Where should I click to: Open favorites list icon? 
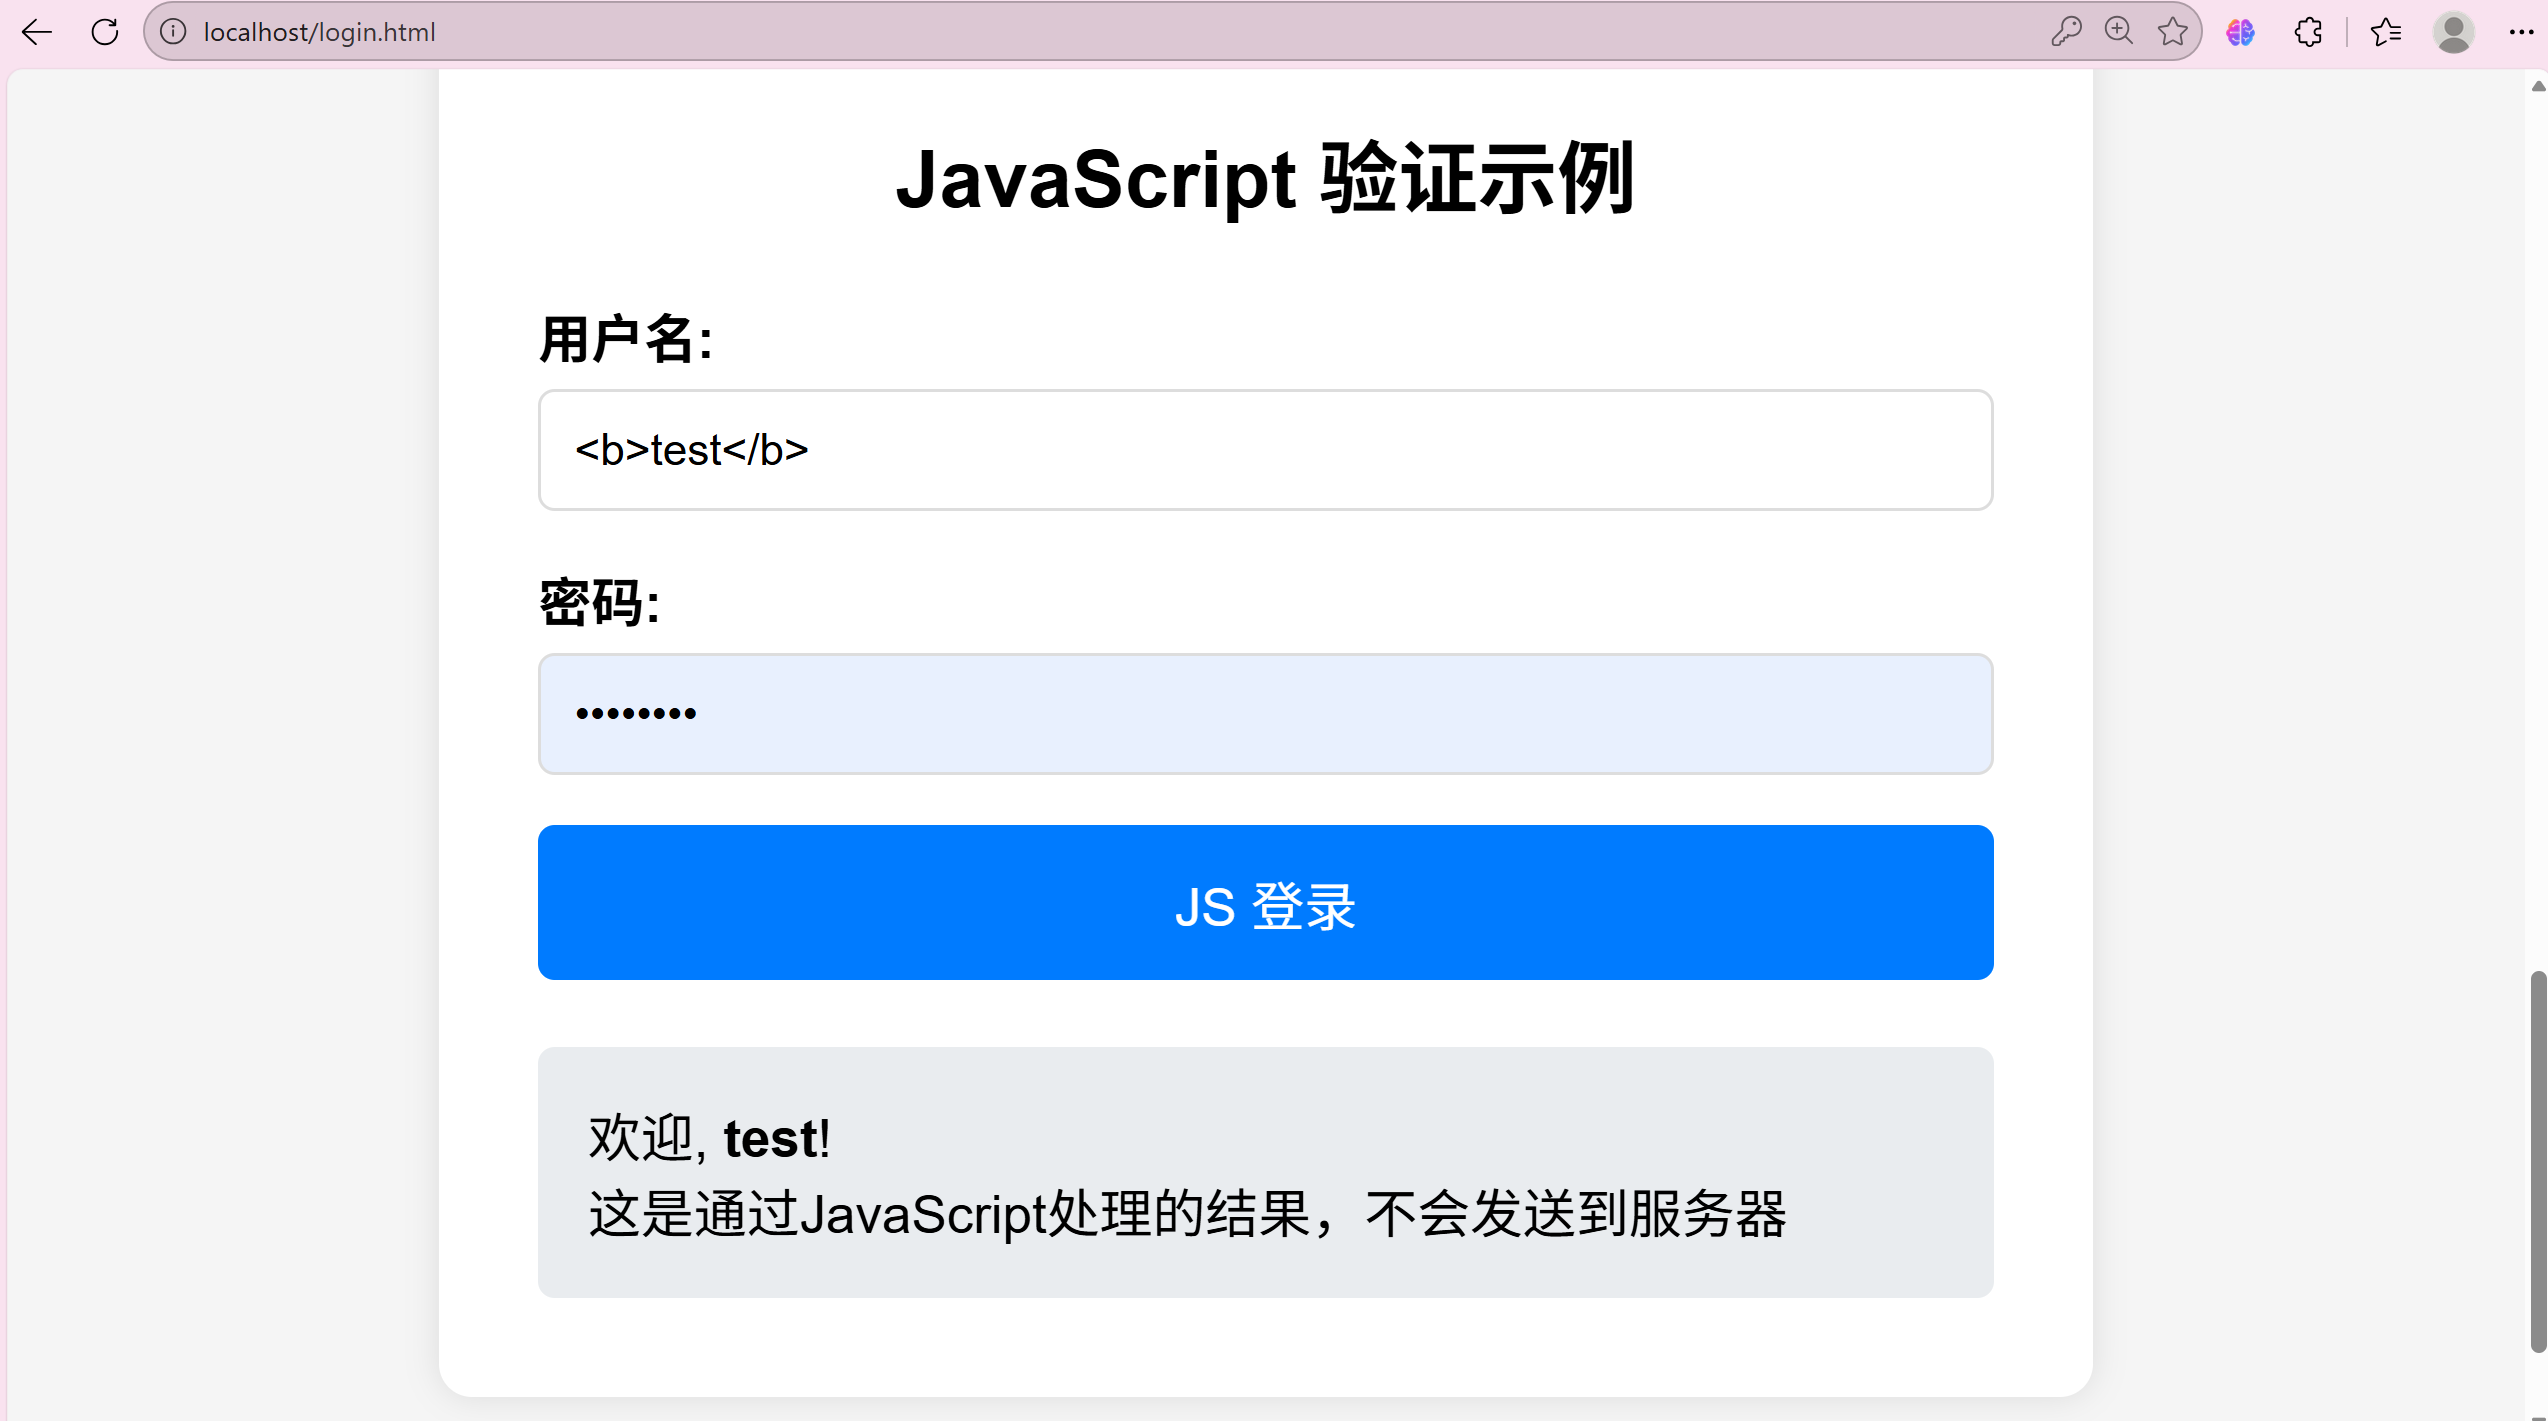click(x=2386, y=32)
